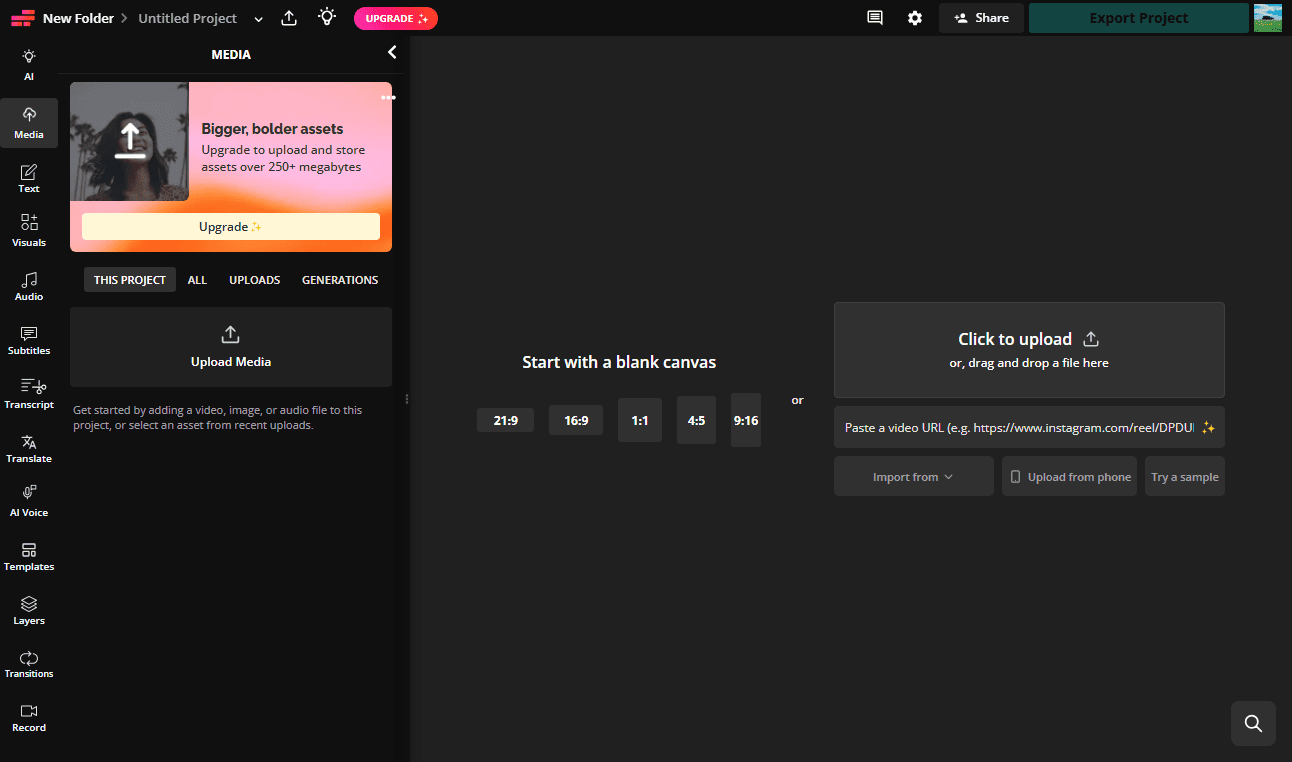Click the Export Project button
The image size is (1292, 762).
pyautogui.click(x=1139, y=18)
